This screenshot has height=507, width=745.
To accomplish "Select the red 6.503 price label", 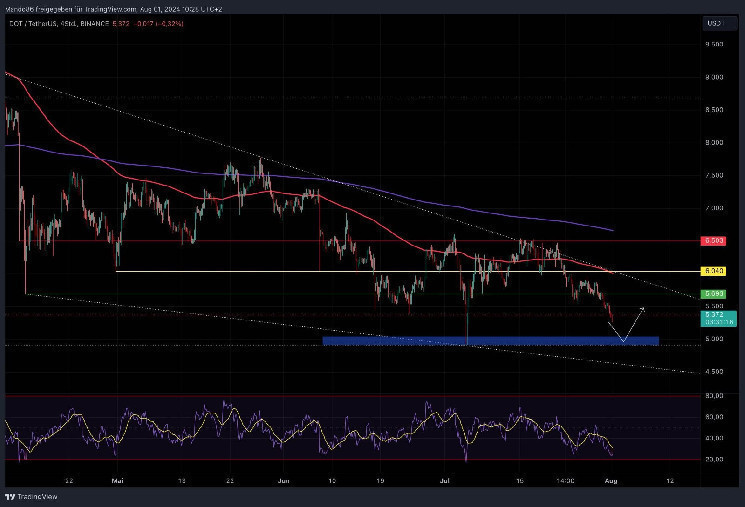I will point(713,241).
